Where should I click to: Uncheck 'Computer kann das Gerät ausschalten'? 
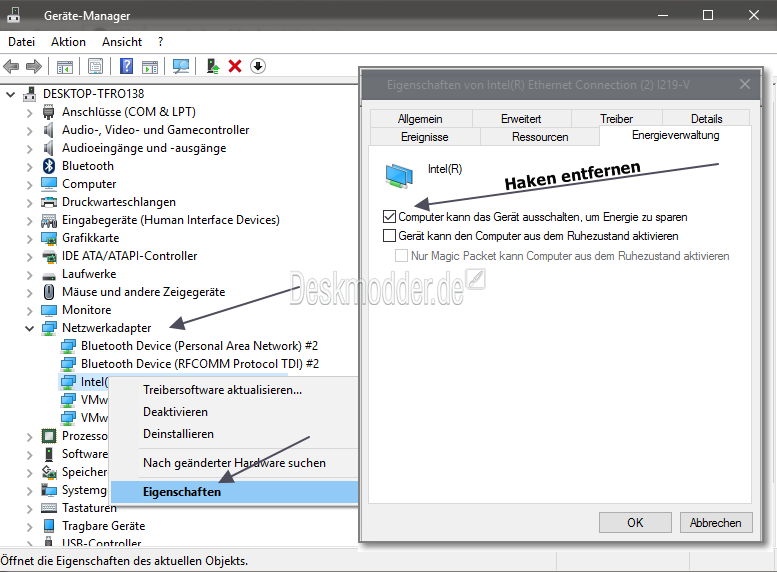(389, 217)
